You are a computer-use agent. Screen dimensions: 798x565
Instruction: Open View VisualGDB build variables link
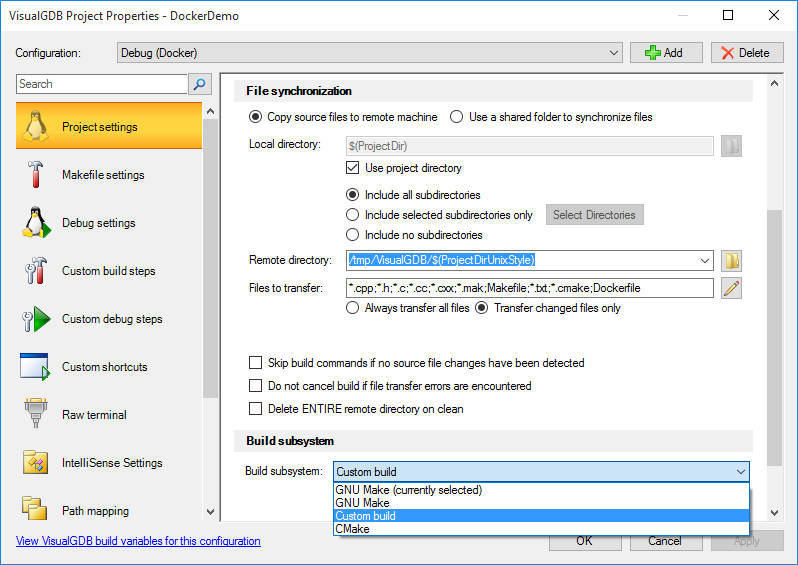point(138,541)
